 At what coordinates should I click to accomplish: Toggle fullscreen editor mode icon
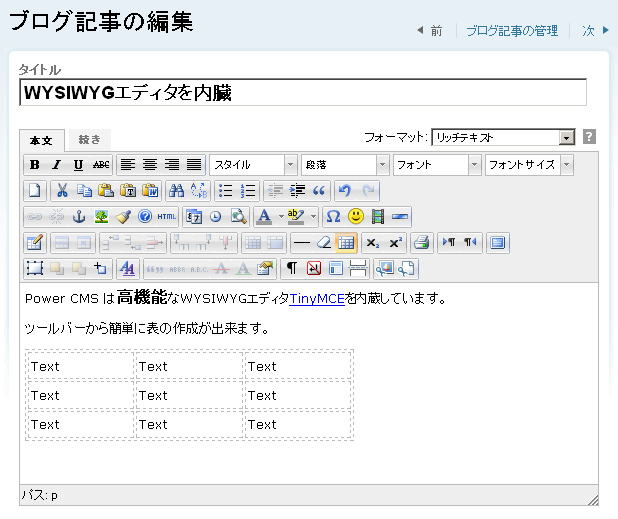coord(497,243)
